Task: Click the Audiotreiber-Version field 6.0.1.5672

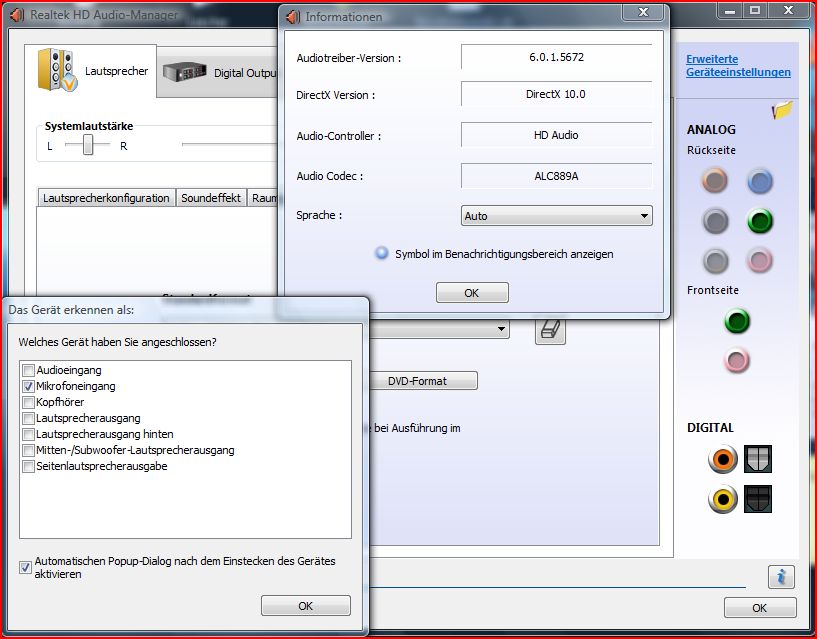Action: [x=556, y=57]
